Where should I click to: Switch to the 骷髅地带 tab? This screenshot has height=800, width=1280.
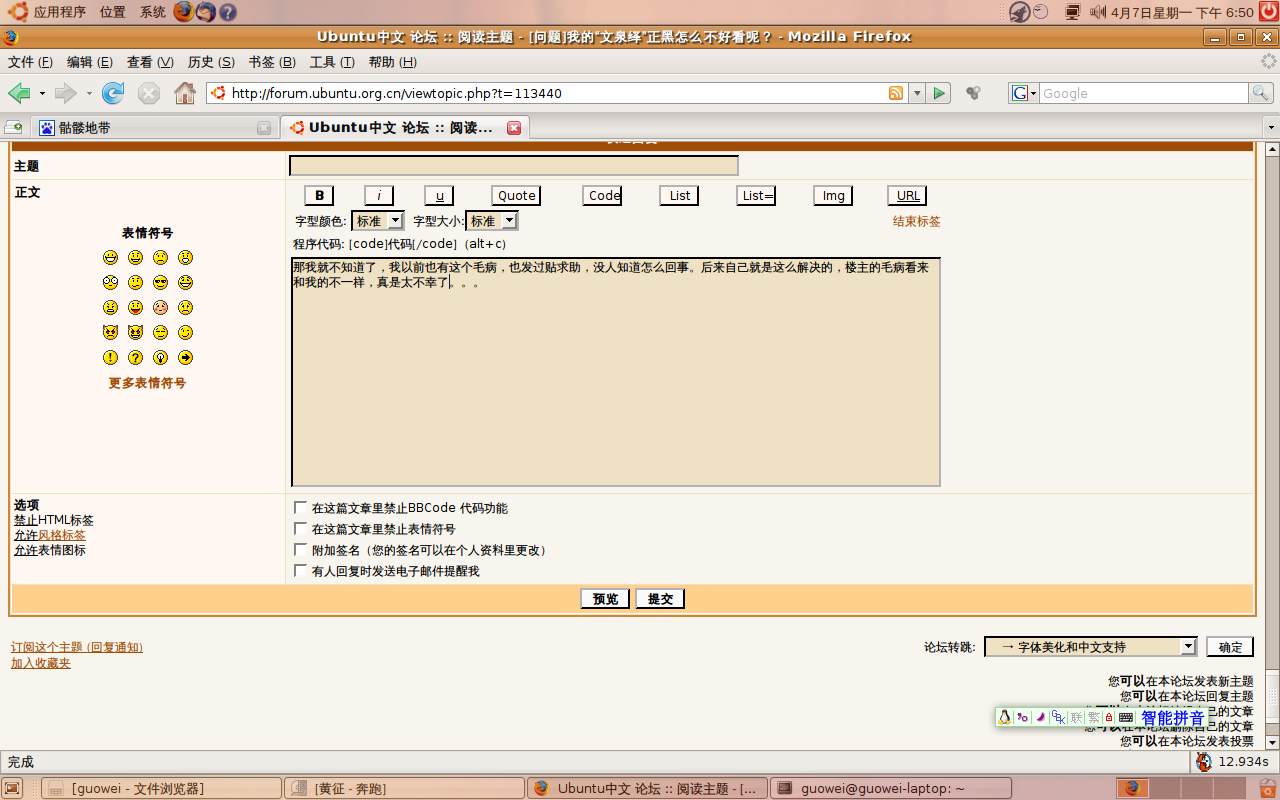tap(155, 128)
